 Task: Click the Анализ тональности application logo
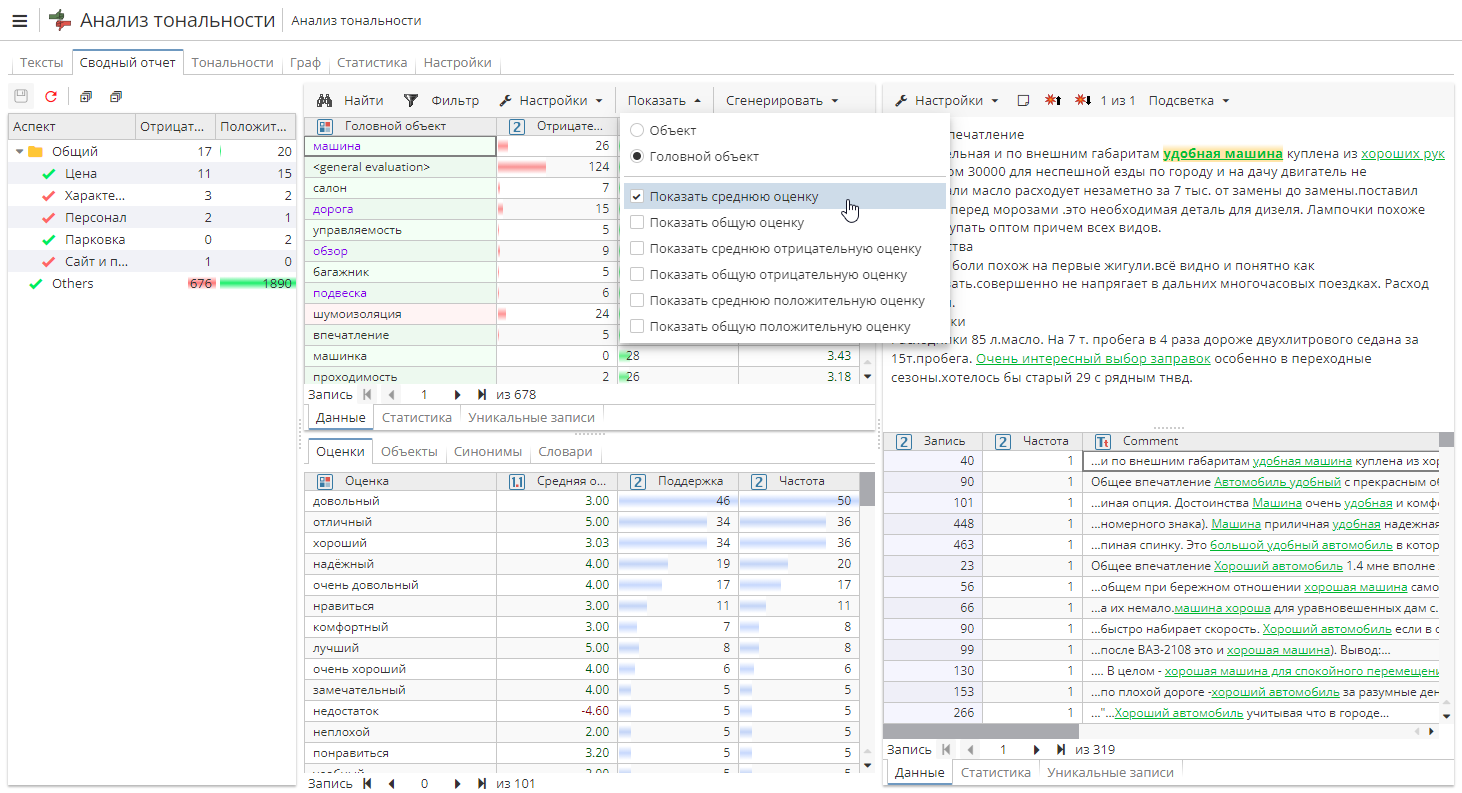60,20
